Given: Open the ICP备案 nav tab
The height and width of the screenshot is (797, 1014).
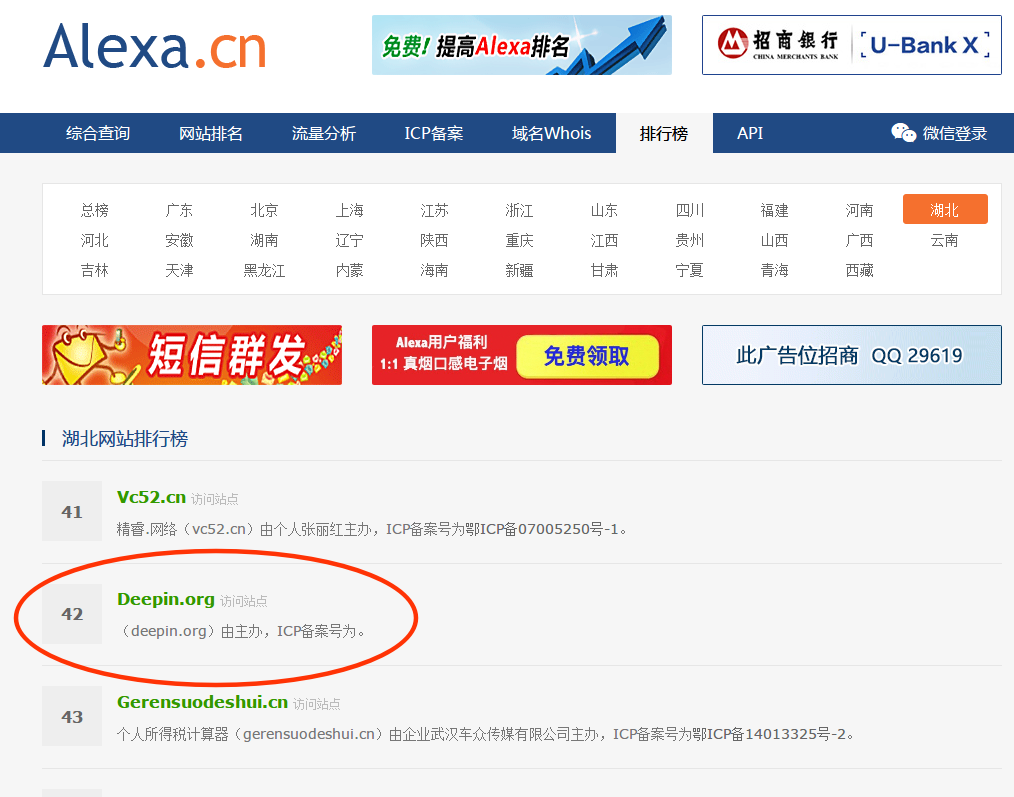Looking at the screenshot, I should tap(434, 133).
